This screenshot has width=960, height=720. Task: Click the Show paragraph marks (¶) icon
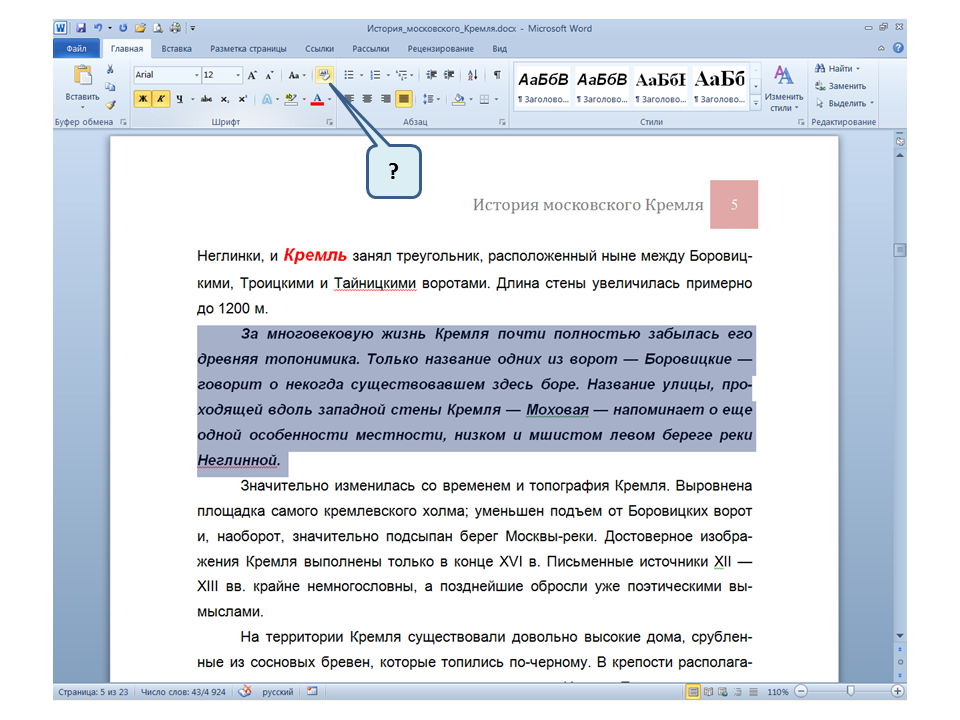pyautogui.click(x=496, y=75)
